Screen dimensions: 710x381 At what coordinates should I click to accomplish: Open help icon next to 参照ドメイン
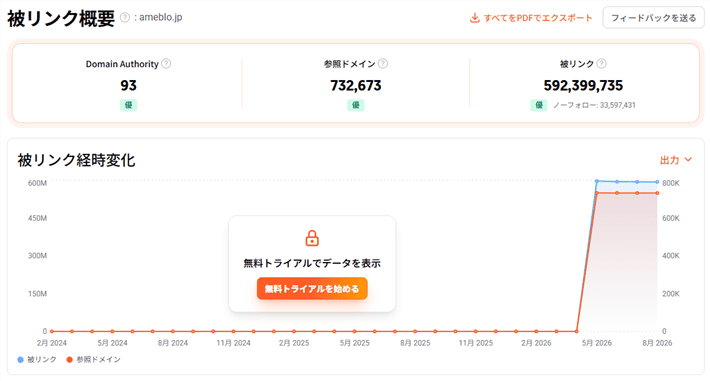pyautogui.click(x=383, y=64)
